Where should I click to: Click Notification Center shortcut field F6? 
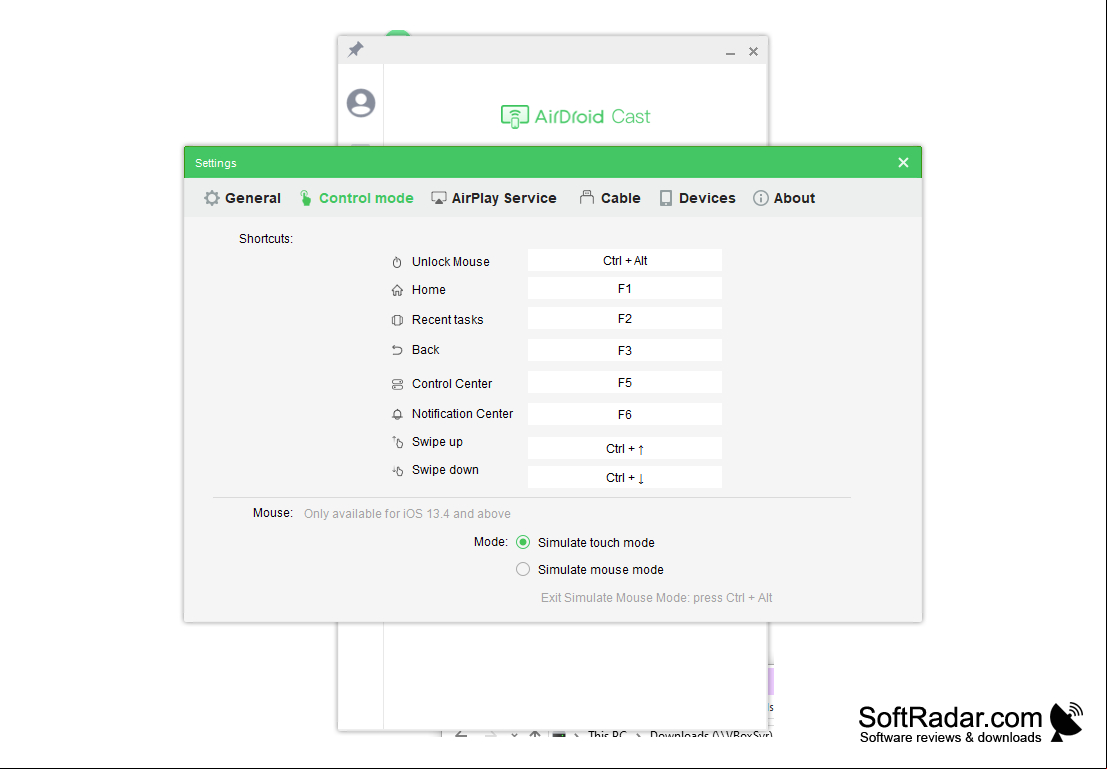pos(625,415)
